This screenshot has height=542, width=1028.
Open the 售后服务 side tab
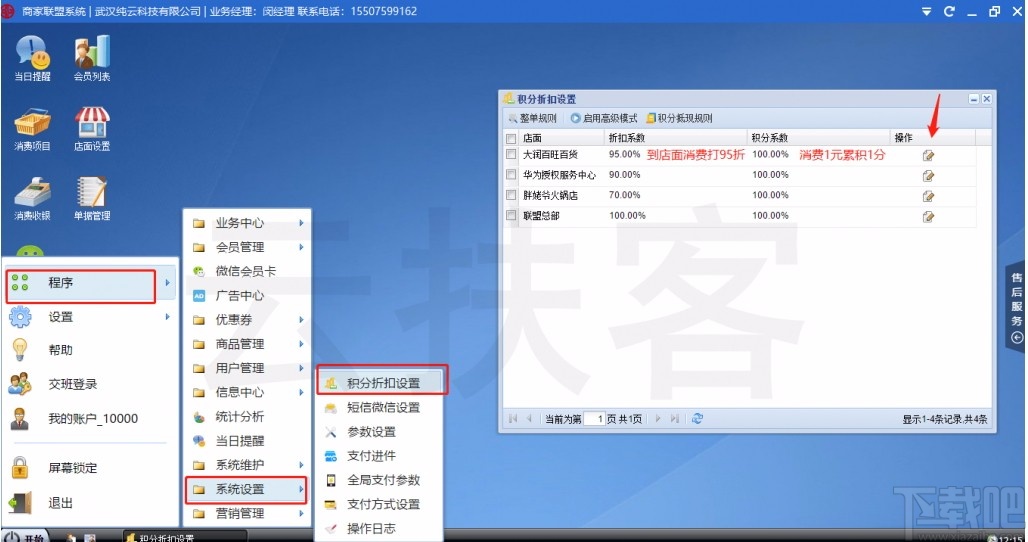(x=1016, y=308)
